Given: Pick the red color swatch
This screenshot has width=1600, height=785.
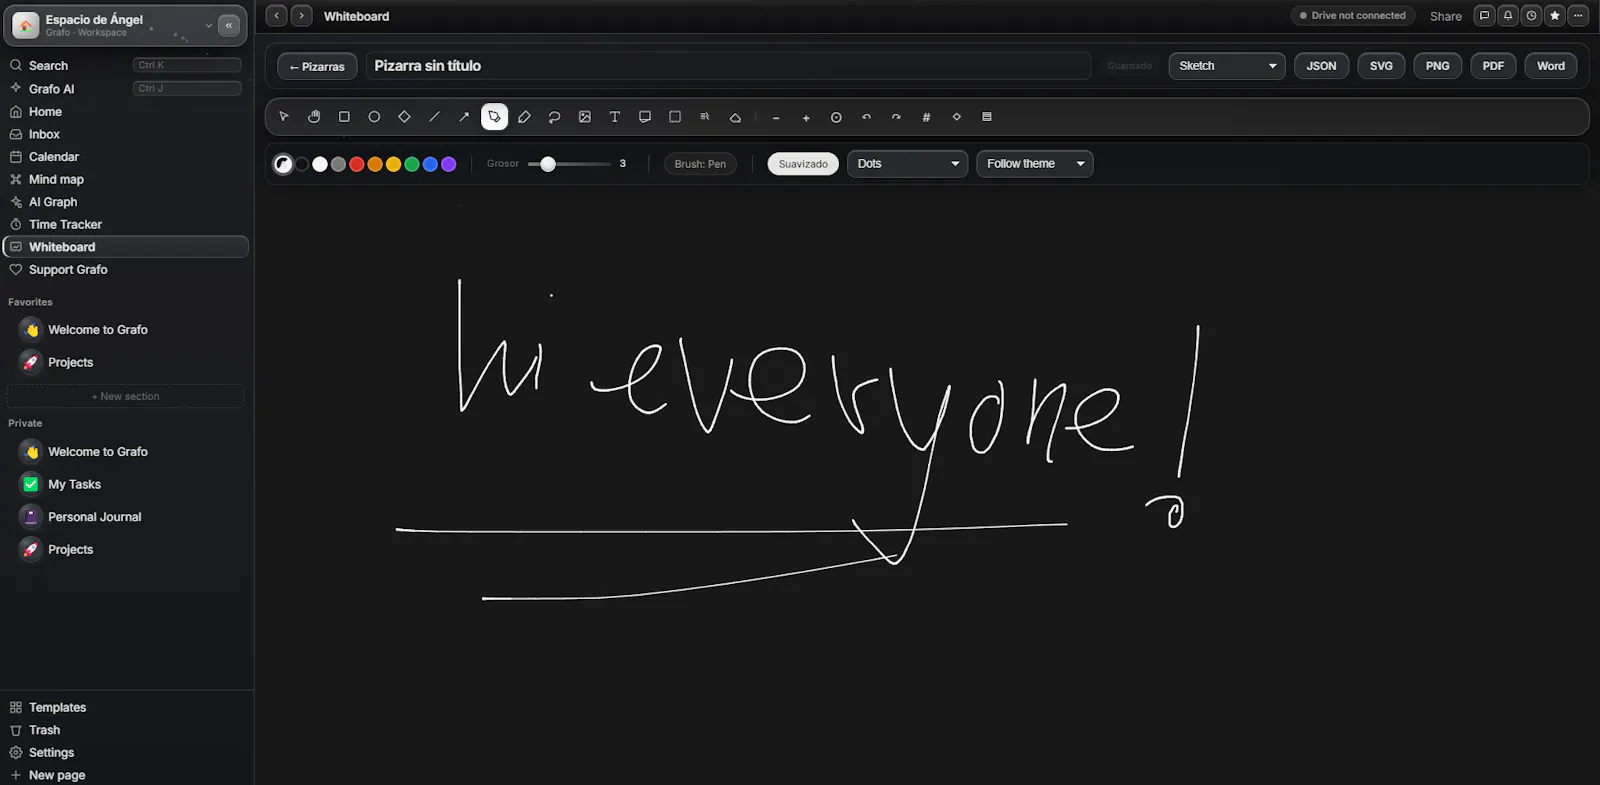Looking at the screenshot, I should 357,164.
